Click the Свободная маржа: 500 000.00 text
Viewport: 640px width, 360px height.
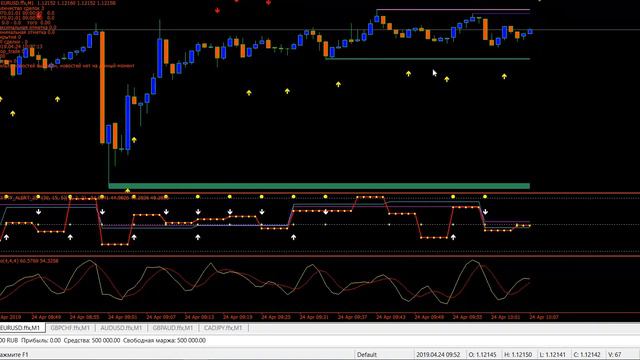point(164,340)
